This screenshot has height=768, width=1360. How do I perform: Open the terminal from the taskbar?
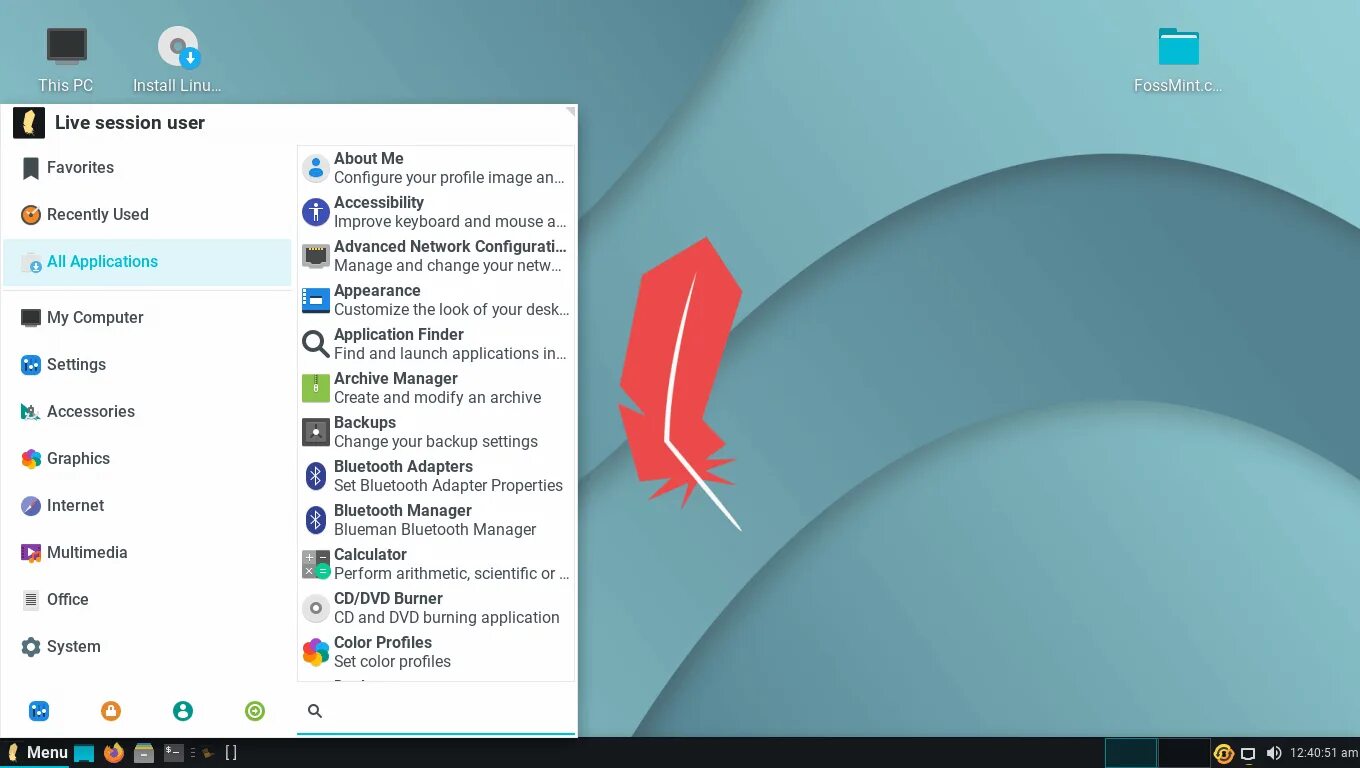174,753
